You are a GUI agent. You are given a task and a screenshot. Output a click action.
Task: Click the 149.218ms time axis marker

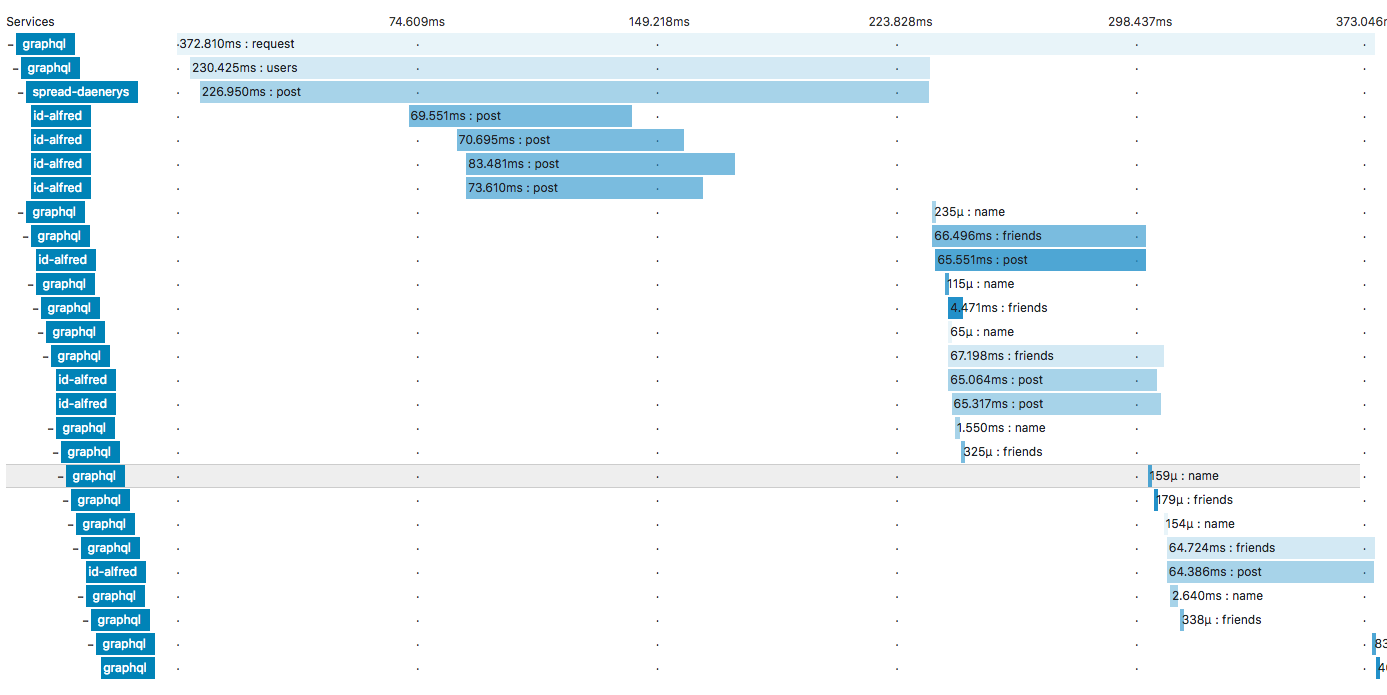click(659, 21)
